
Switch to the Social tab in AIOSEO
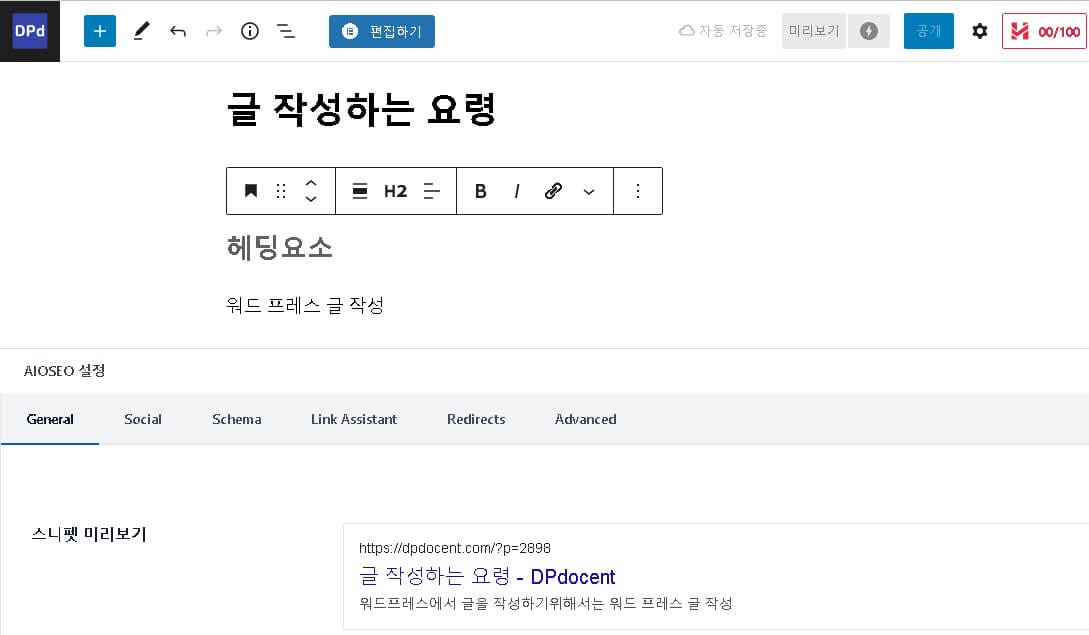coord(142,419)
